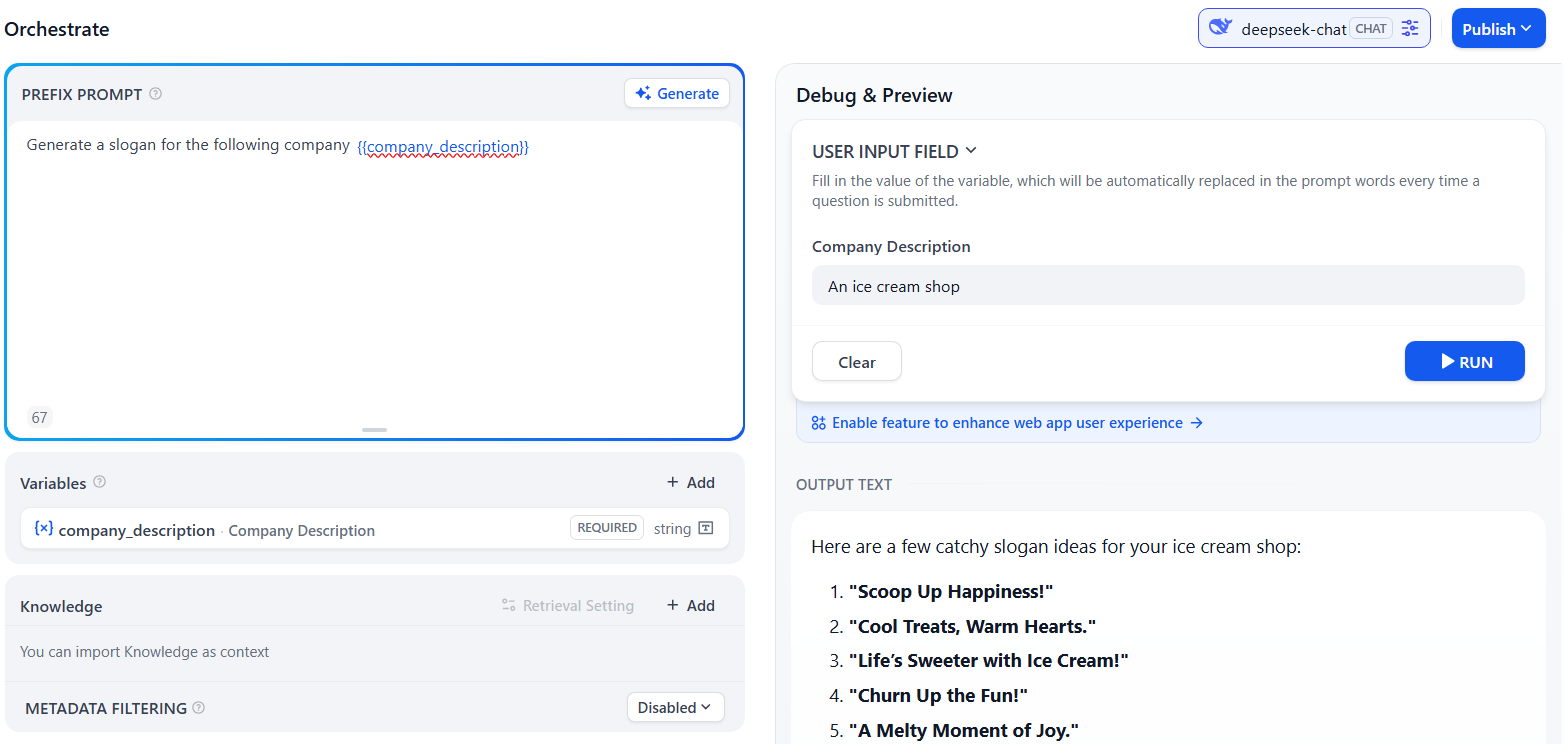The image size is (1564, 744).
Task: Click arrow at end of Enable feature banner
Action: pyautogui.click(x=1196, y=423)
